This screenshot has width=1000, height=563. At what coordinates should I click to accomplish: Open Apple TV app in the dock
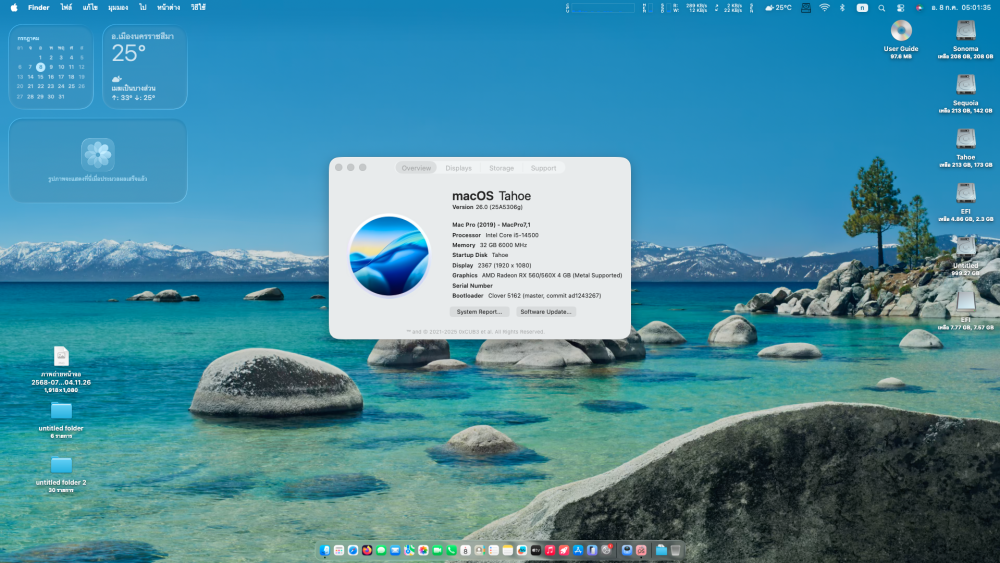pyautogui.click(x=536, y=550)
